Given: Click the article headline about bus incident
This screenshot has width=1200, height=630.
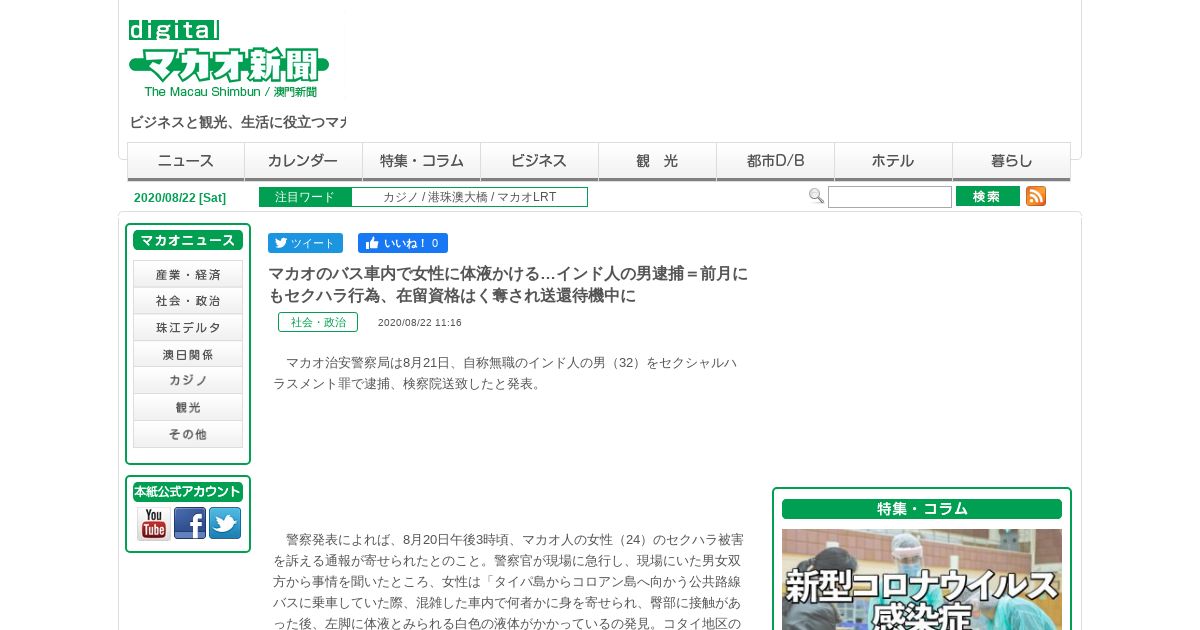Looking at the screenshot, I should 508,285.
